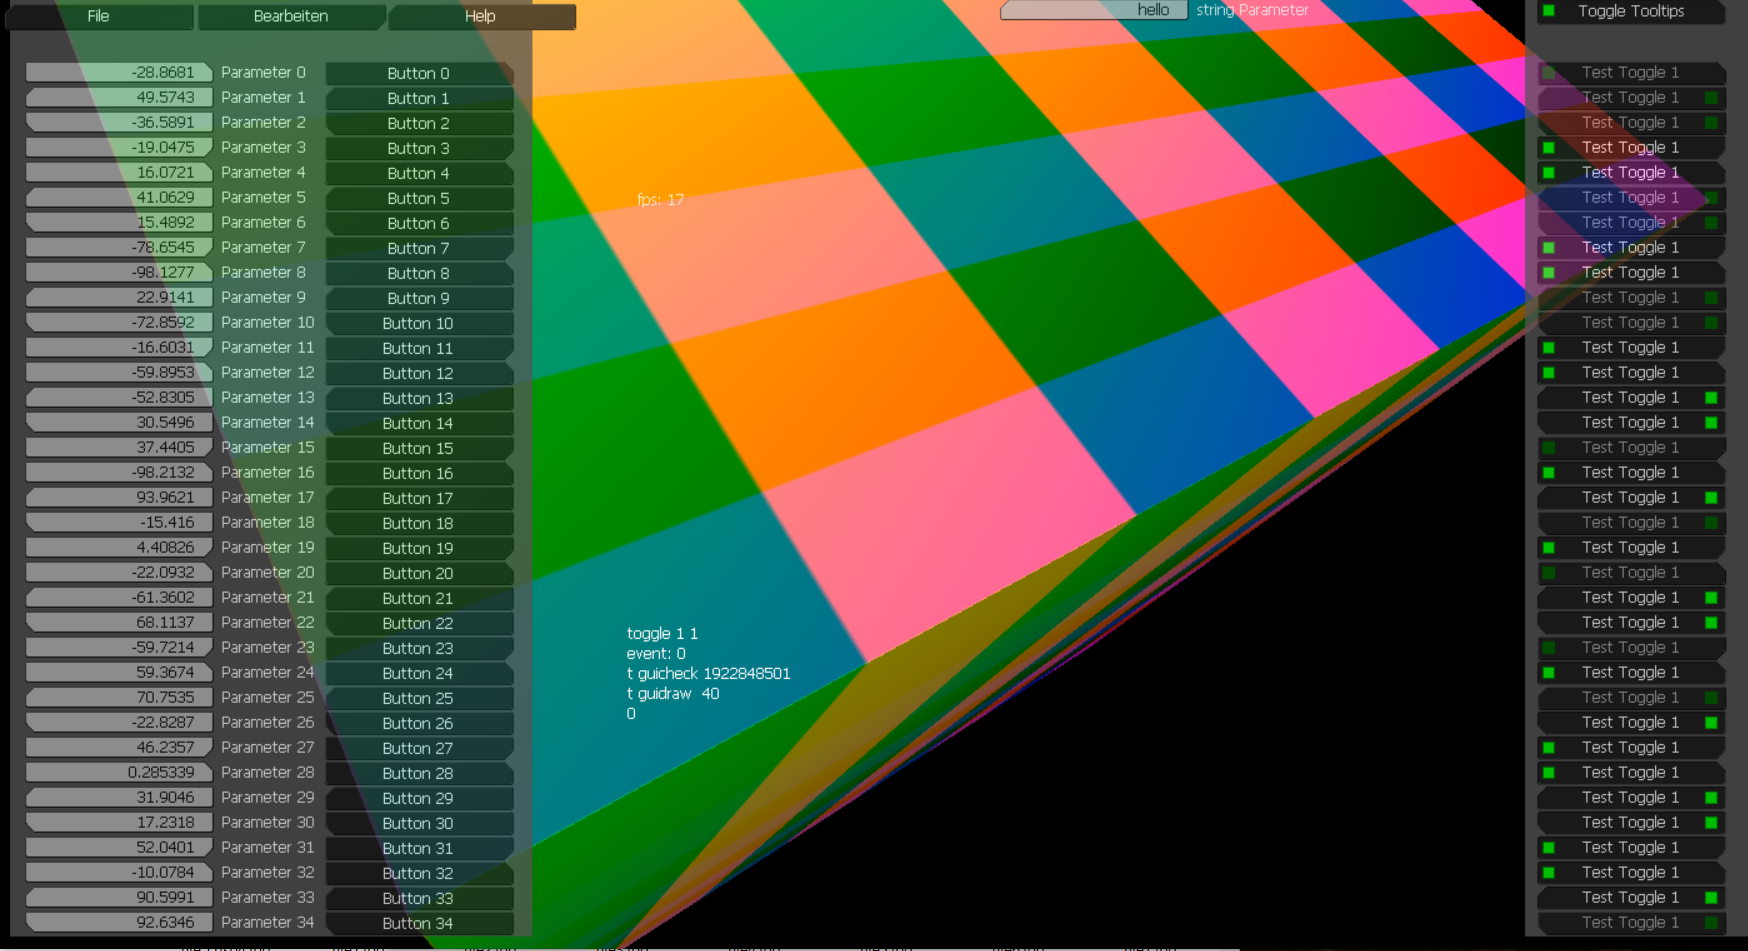Screen dimensions: 1748x951
Task: Click Button 12
Action: tap(420, 373)
